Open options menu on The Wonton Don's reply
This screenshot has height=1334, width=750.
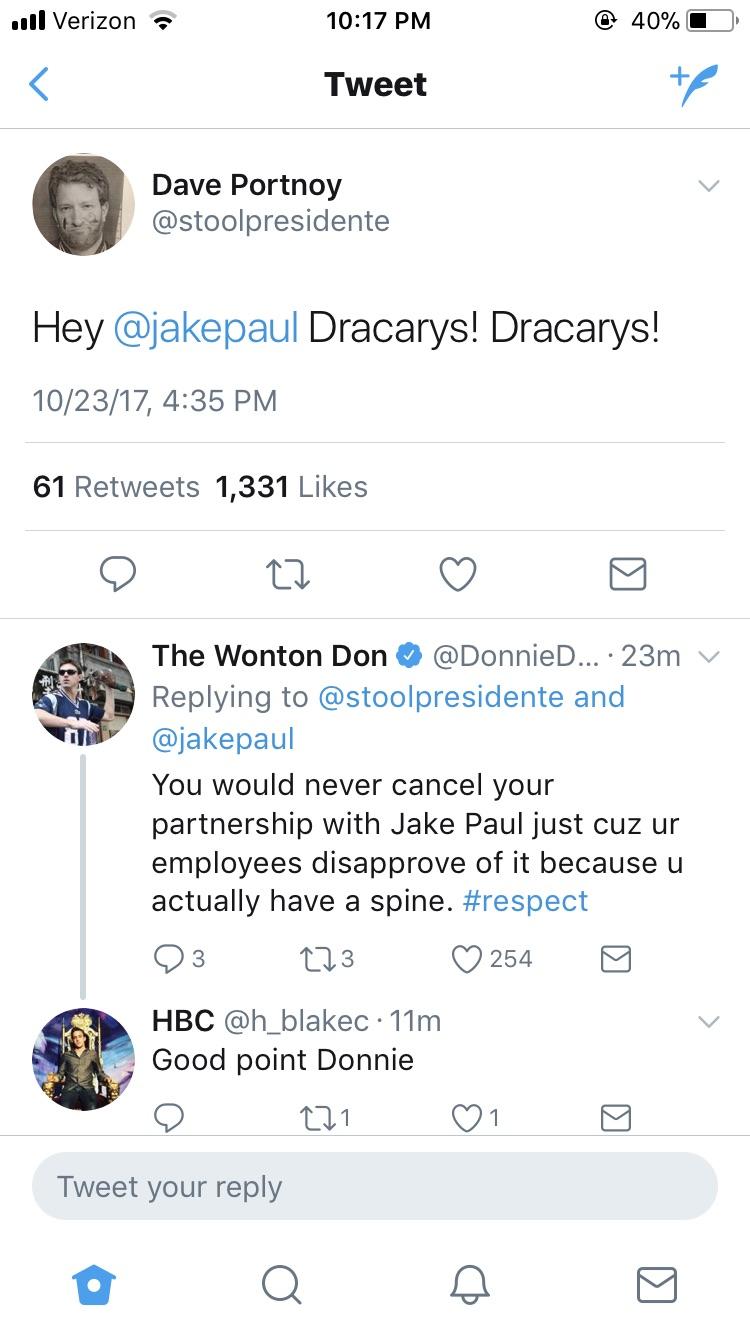click(709, 658)
